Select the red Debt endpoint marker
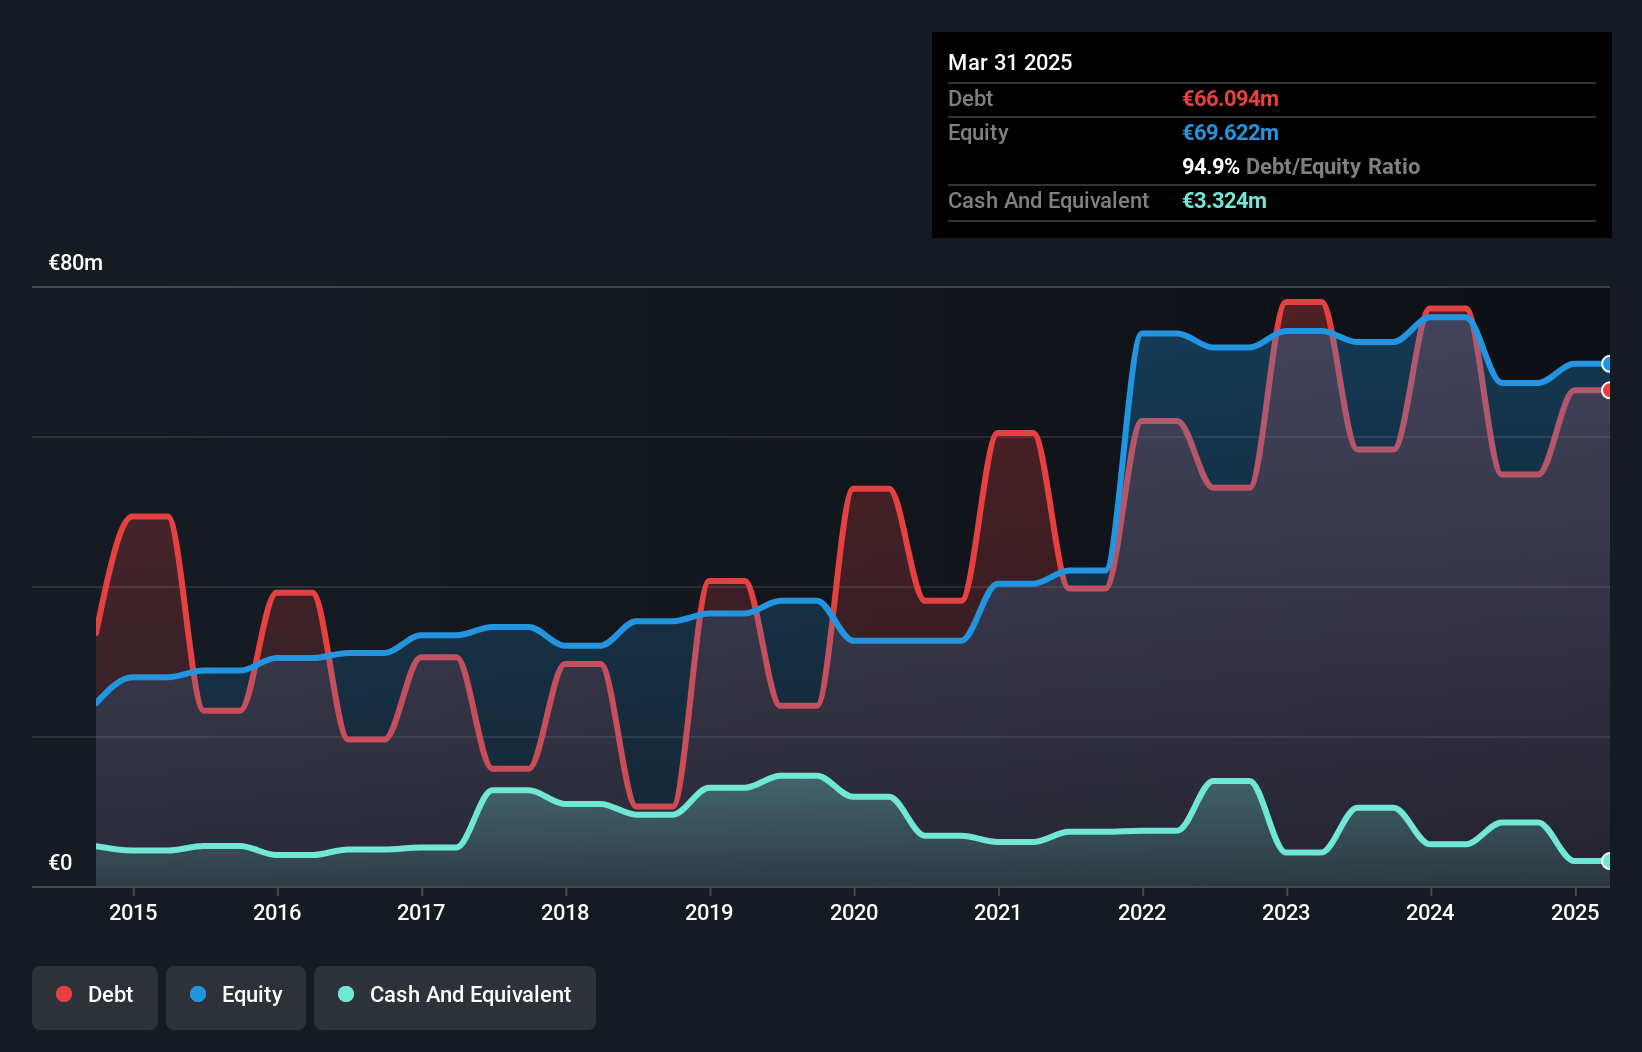Viewport: 1642px width, 1052px height. coord(1607,390)
